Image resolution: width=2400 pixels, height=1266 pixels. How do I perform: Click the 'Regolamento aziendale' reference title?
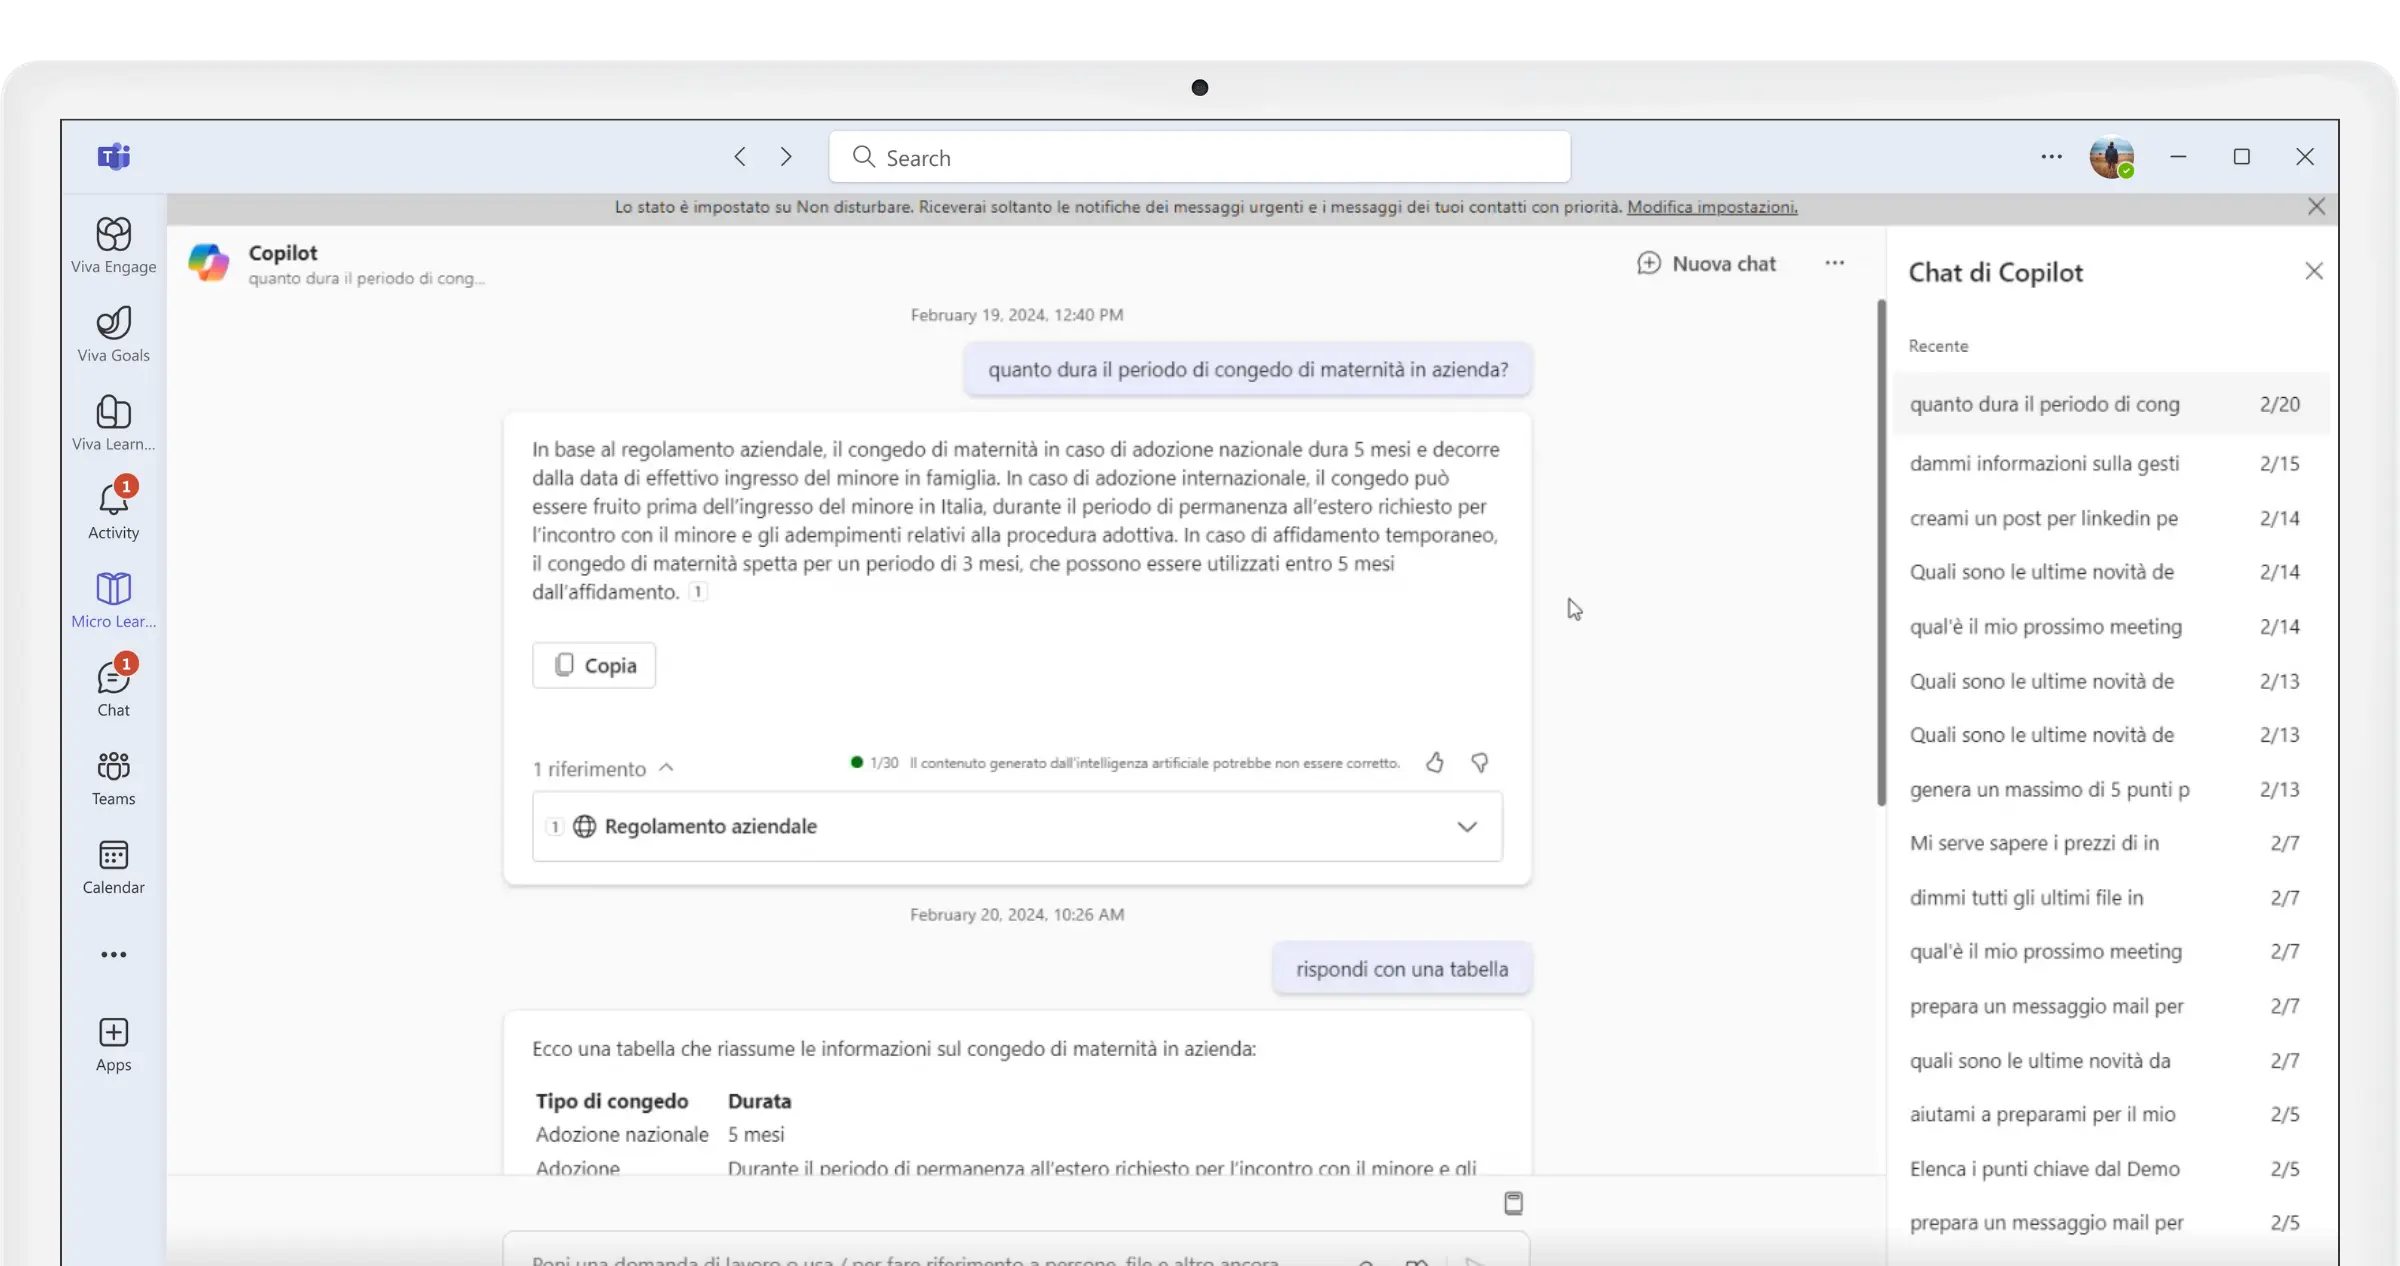click(710, 827)
